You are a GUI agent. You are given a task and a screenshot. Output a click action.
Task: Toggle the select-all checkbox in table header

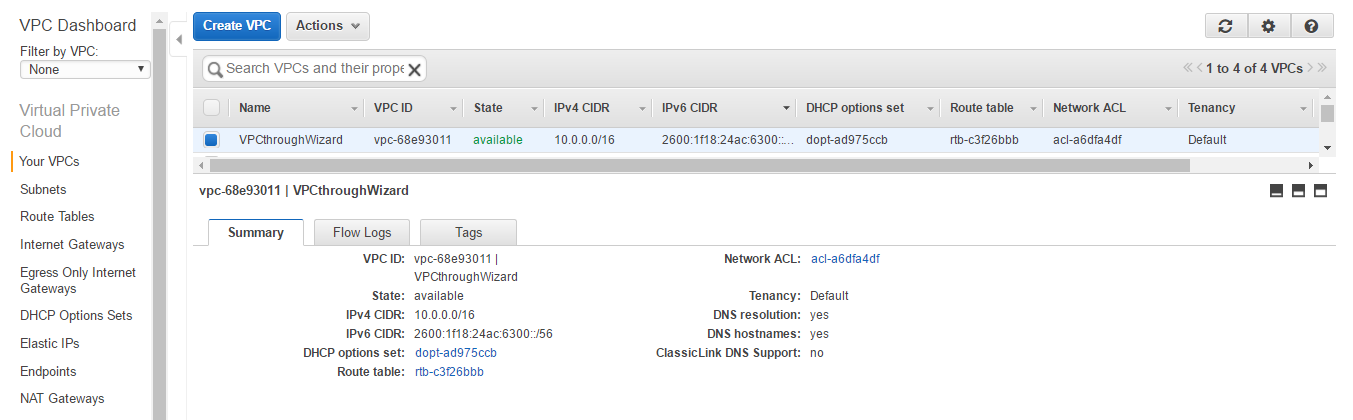pos(211,108)
